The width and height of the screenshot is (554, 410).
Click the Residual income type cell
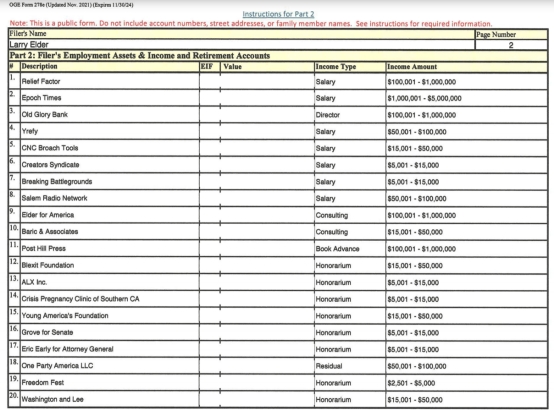[x=350, y=366]
